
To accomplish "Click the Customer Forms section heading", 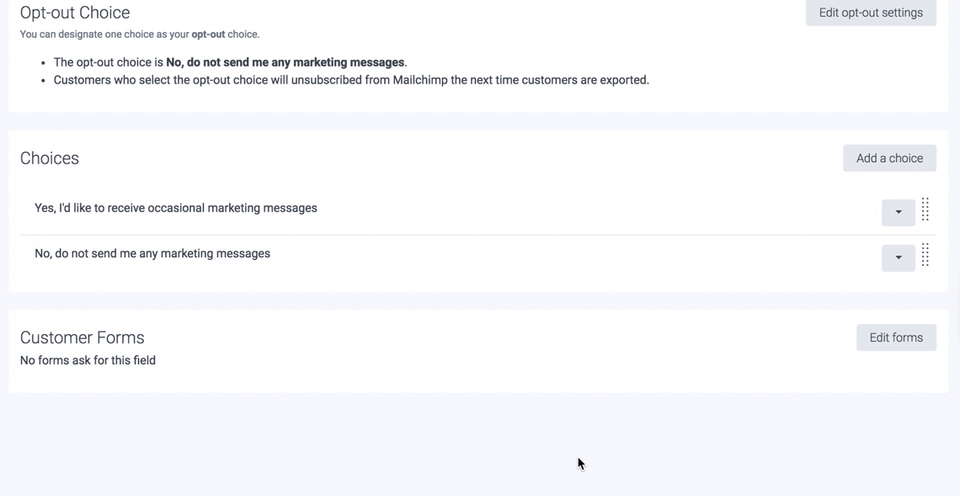I will coord(82,338).
